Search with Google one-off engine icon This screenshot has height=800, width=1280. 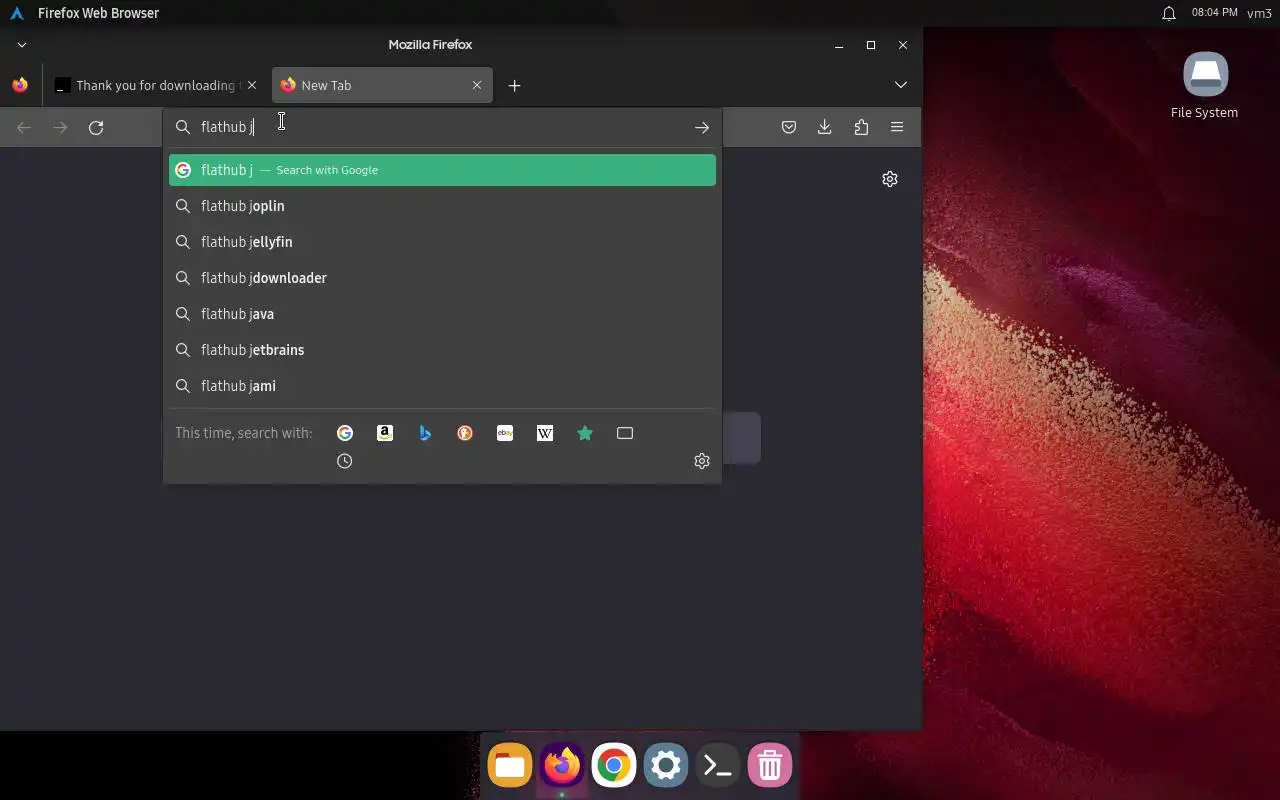pyautogui.click(x=345, y=433)
